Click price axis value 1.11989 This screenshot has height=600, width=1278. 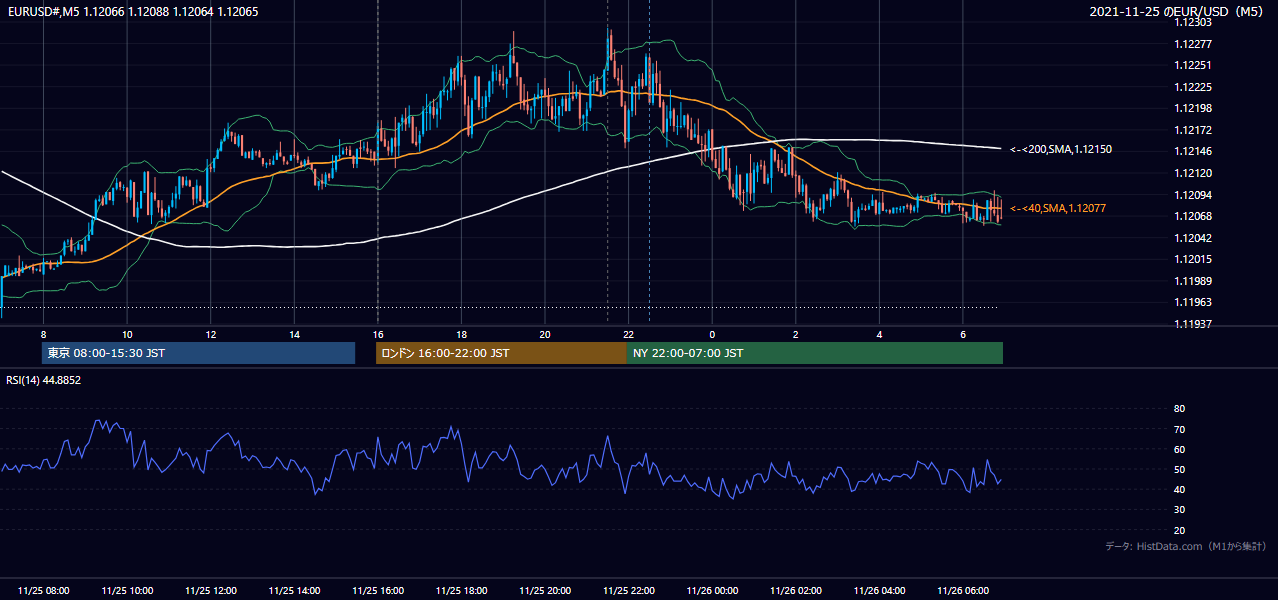point(1193,281)
